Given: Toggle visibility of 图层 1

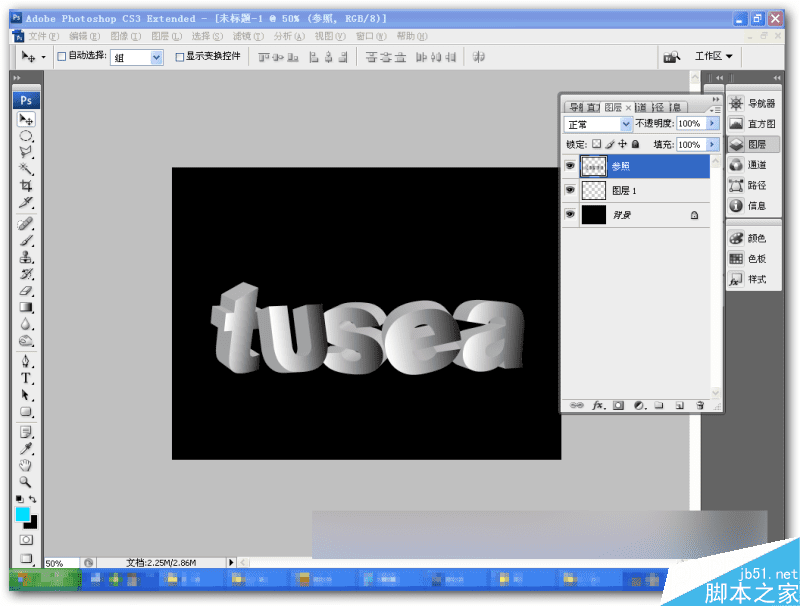Looking at the screenshot, I should coord(570,190).
